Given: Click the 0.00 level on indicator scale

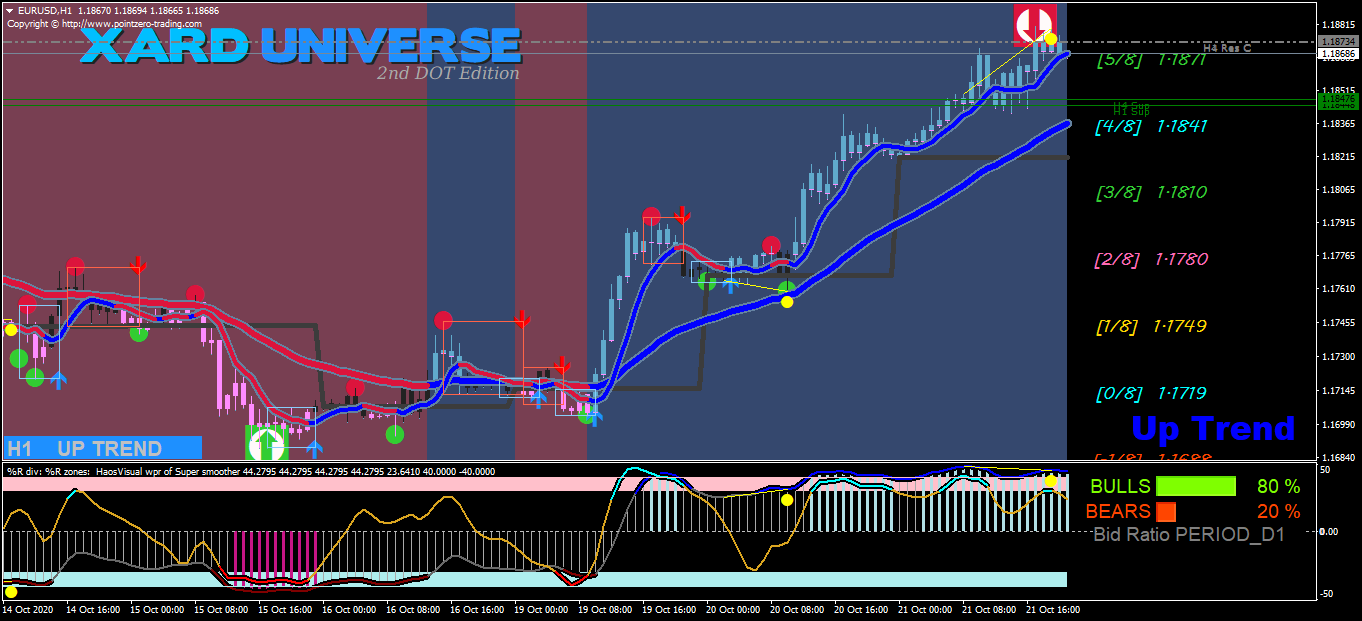Looking at the screenshot, I should (1329, 531).
